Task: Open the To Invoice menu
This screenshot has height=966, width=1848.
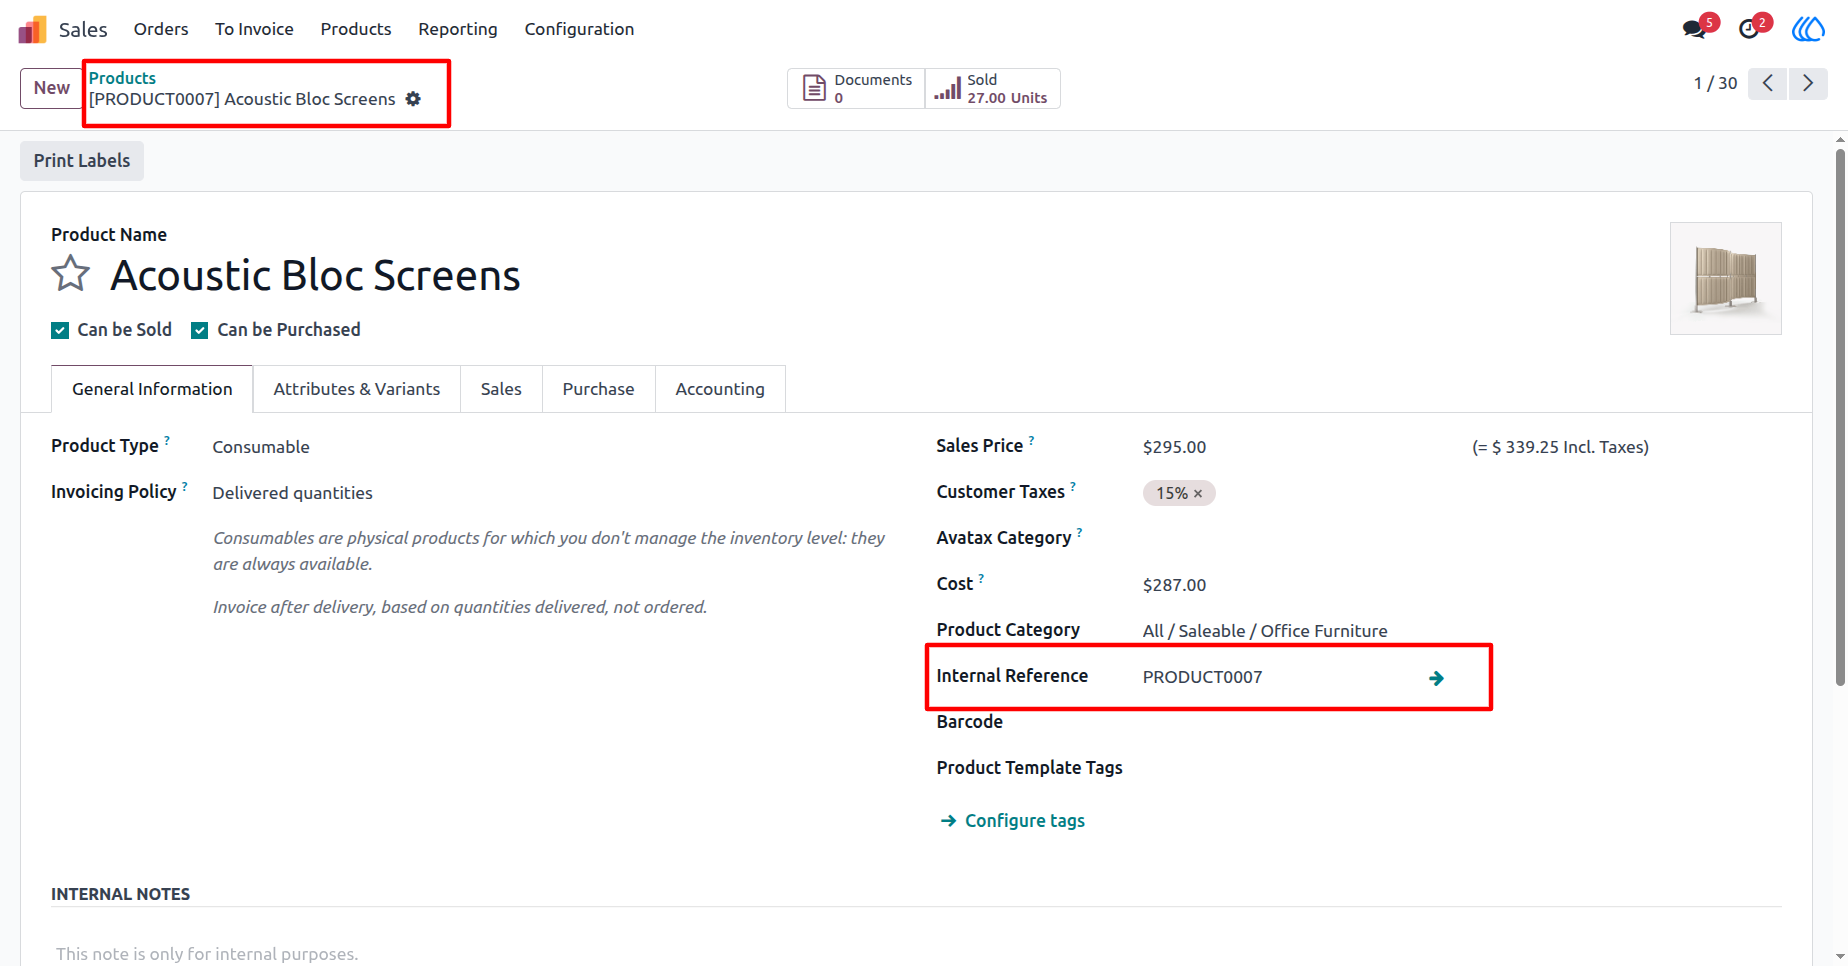Action: (x=254, y=29)
